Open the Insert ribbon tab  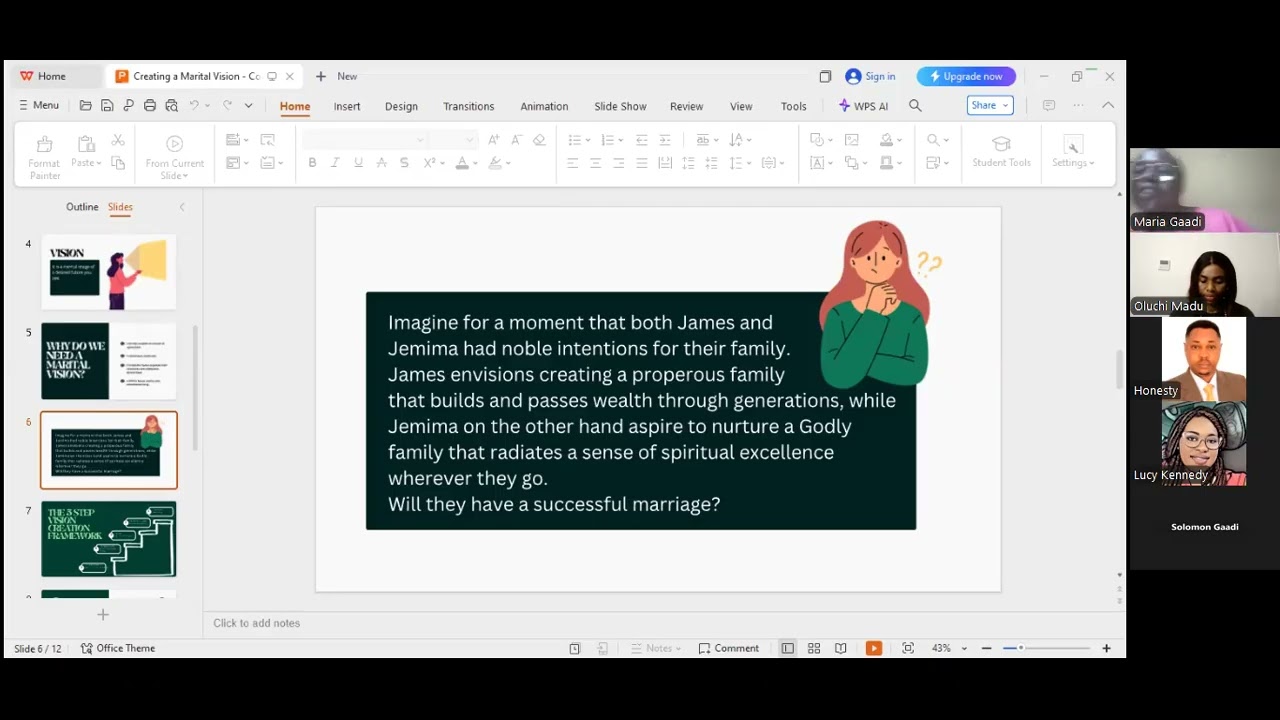tap(347, 106)
